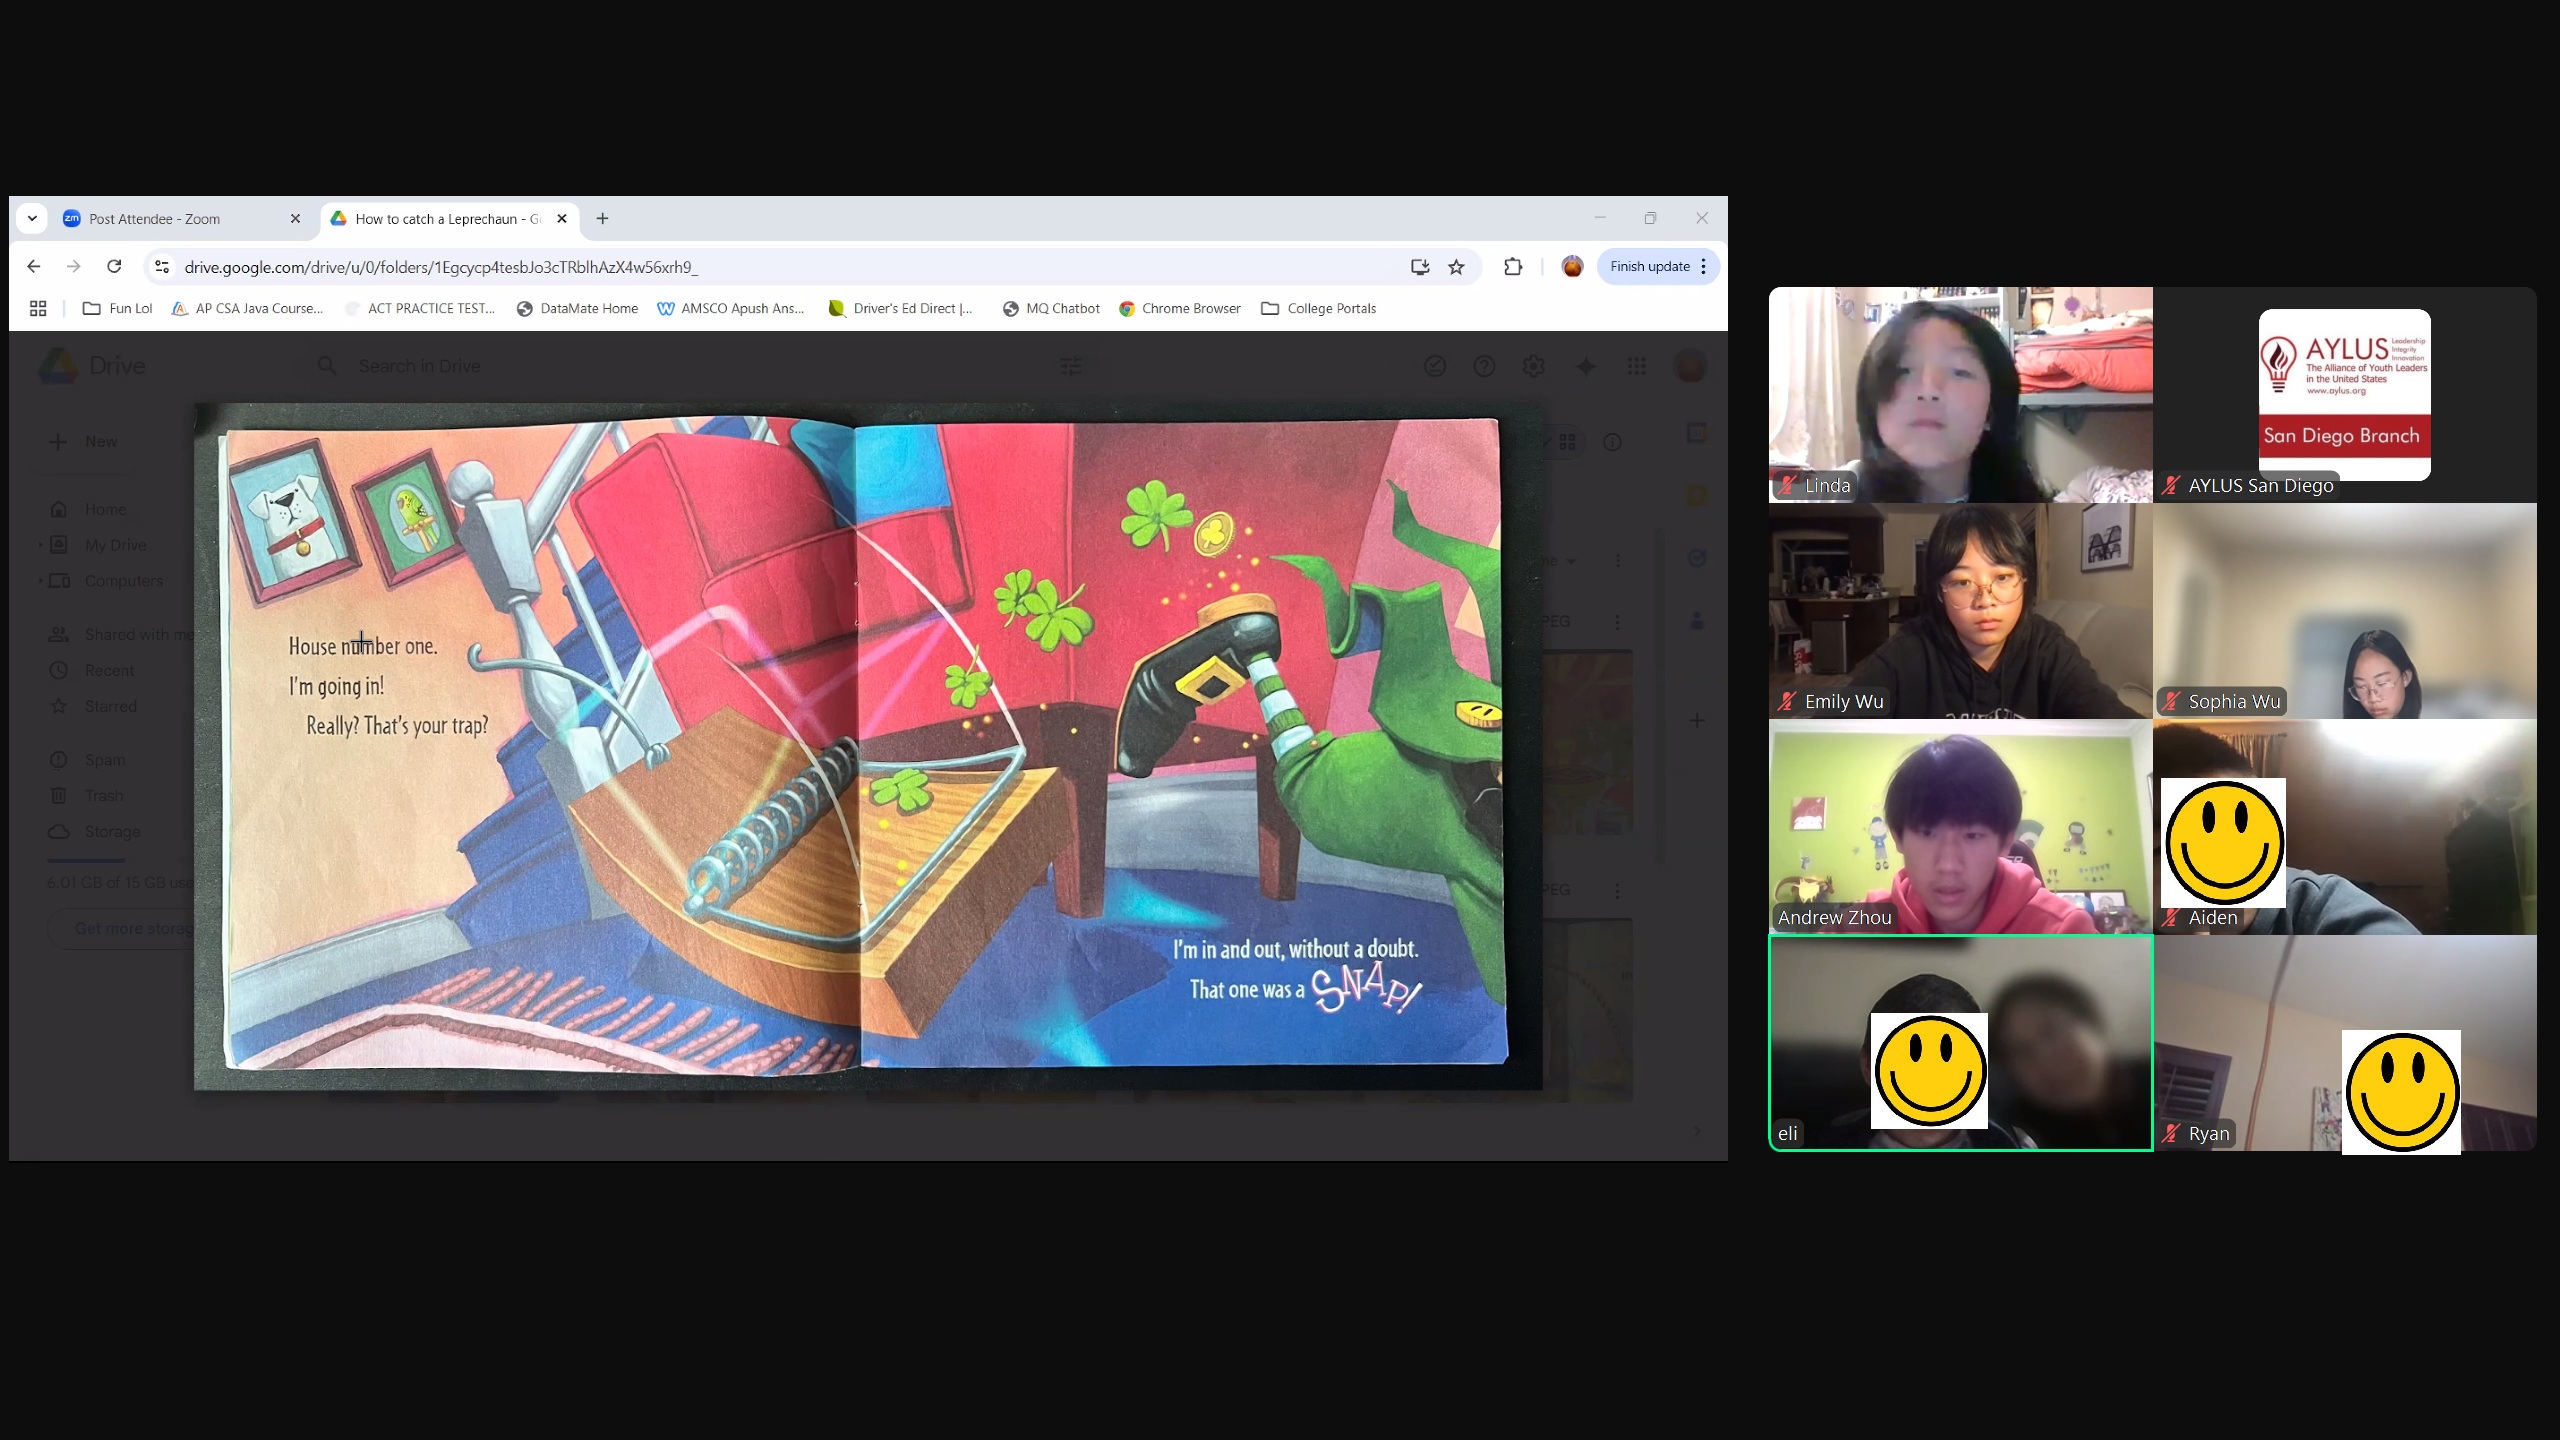Open Chrome Browser bookmark
The height and width of the screenshot is (1440, 2560).
tap(1180, 309)
